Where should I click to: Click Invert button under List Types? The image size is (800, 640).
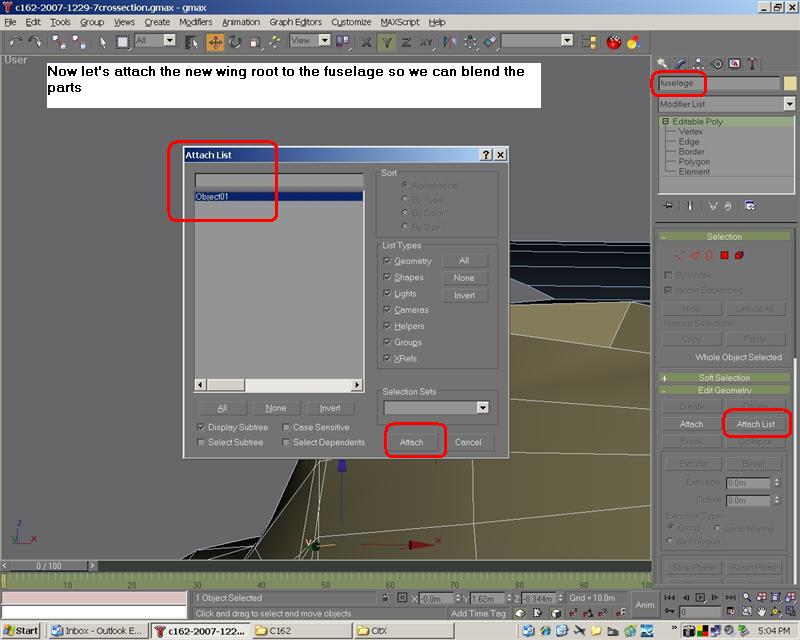464,295
